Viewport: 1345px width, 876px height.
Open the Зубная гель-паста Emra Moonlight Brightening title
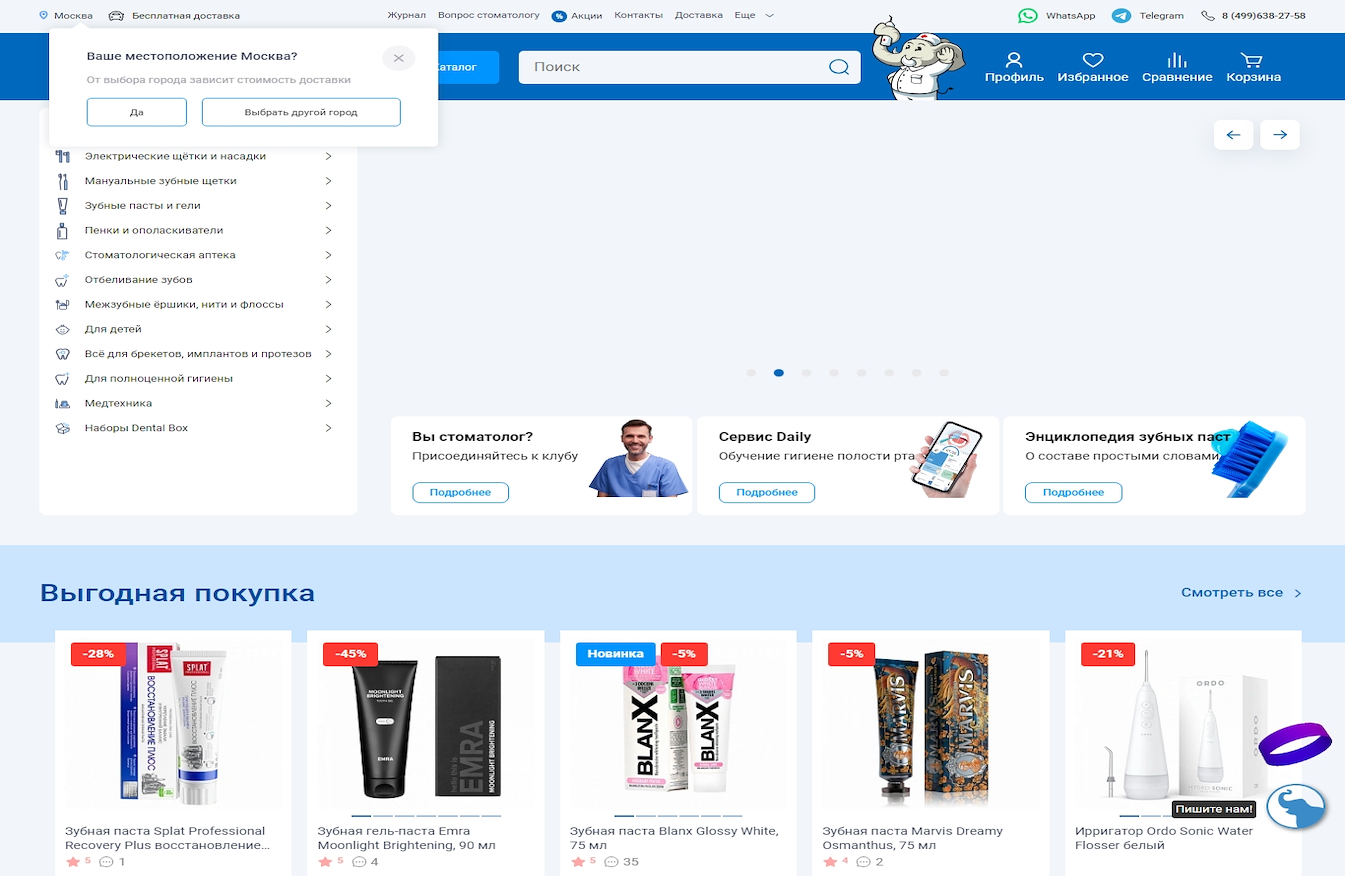[407, 838]
